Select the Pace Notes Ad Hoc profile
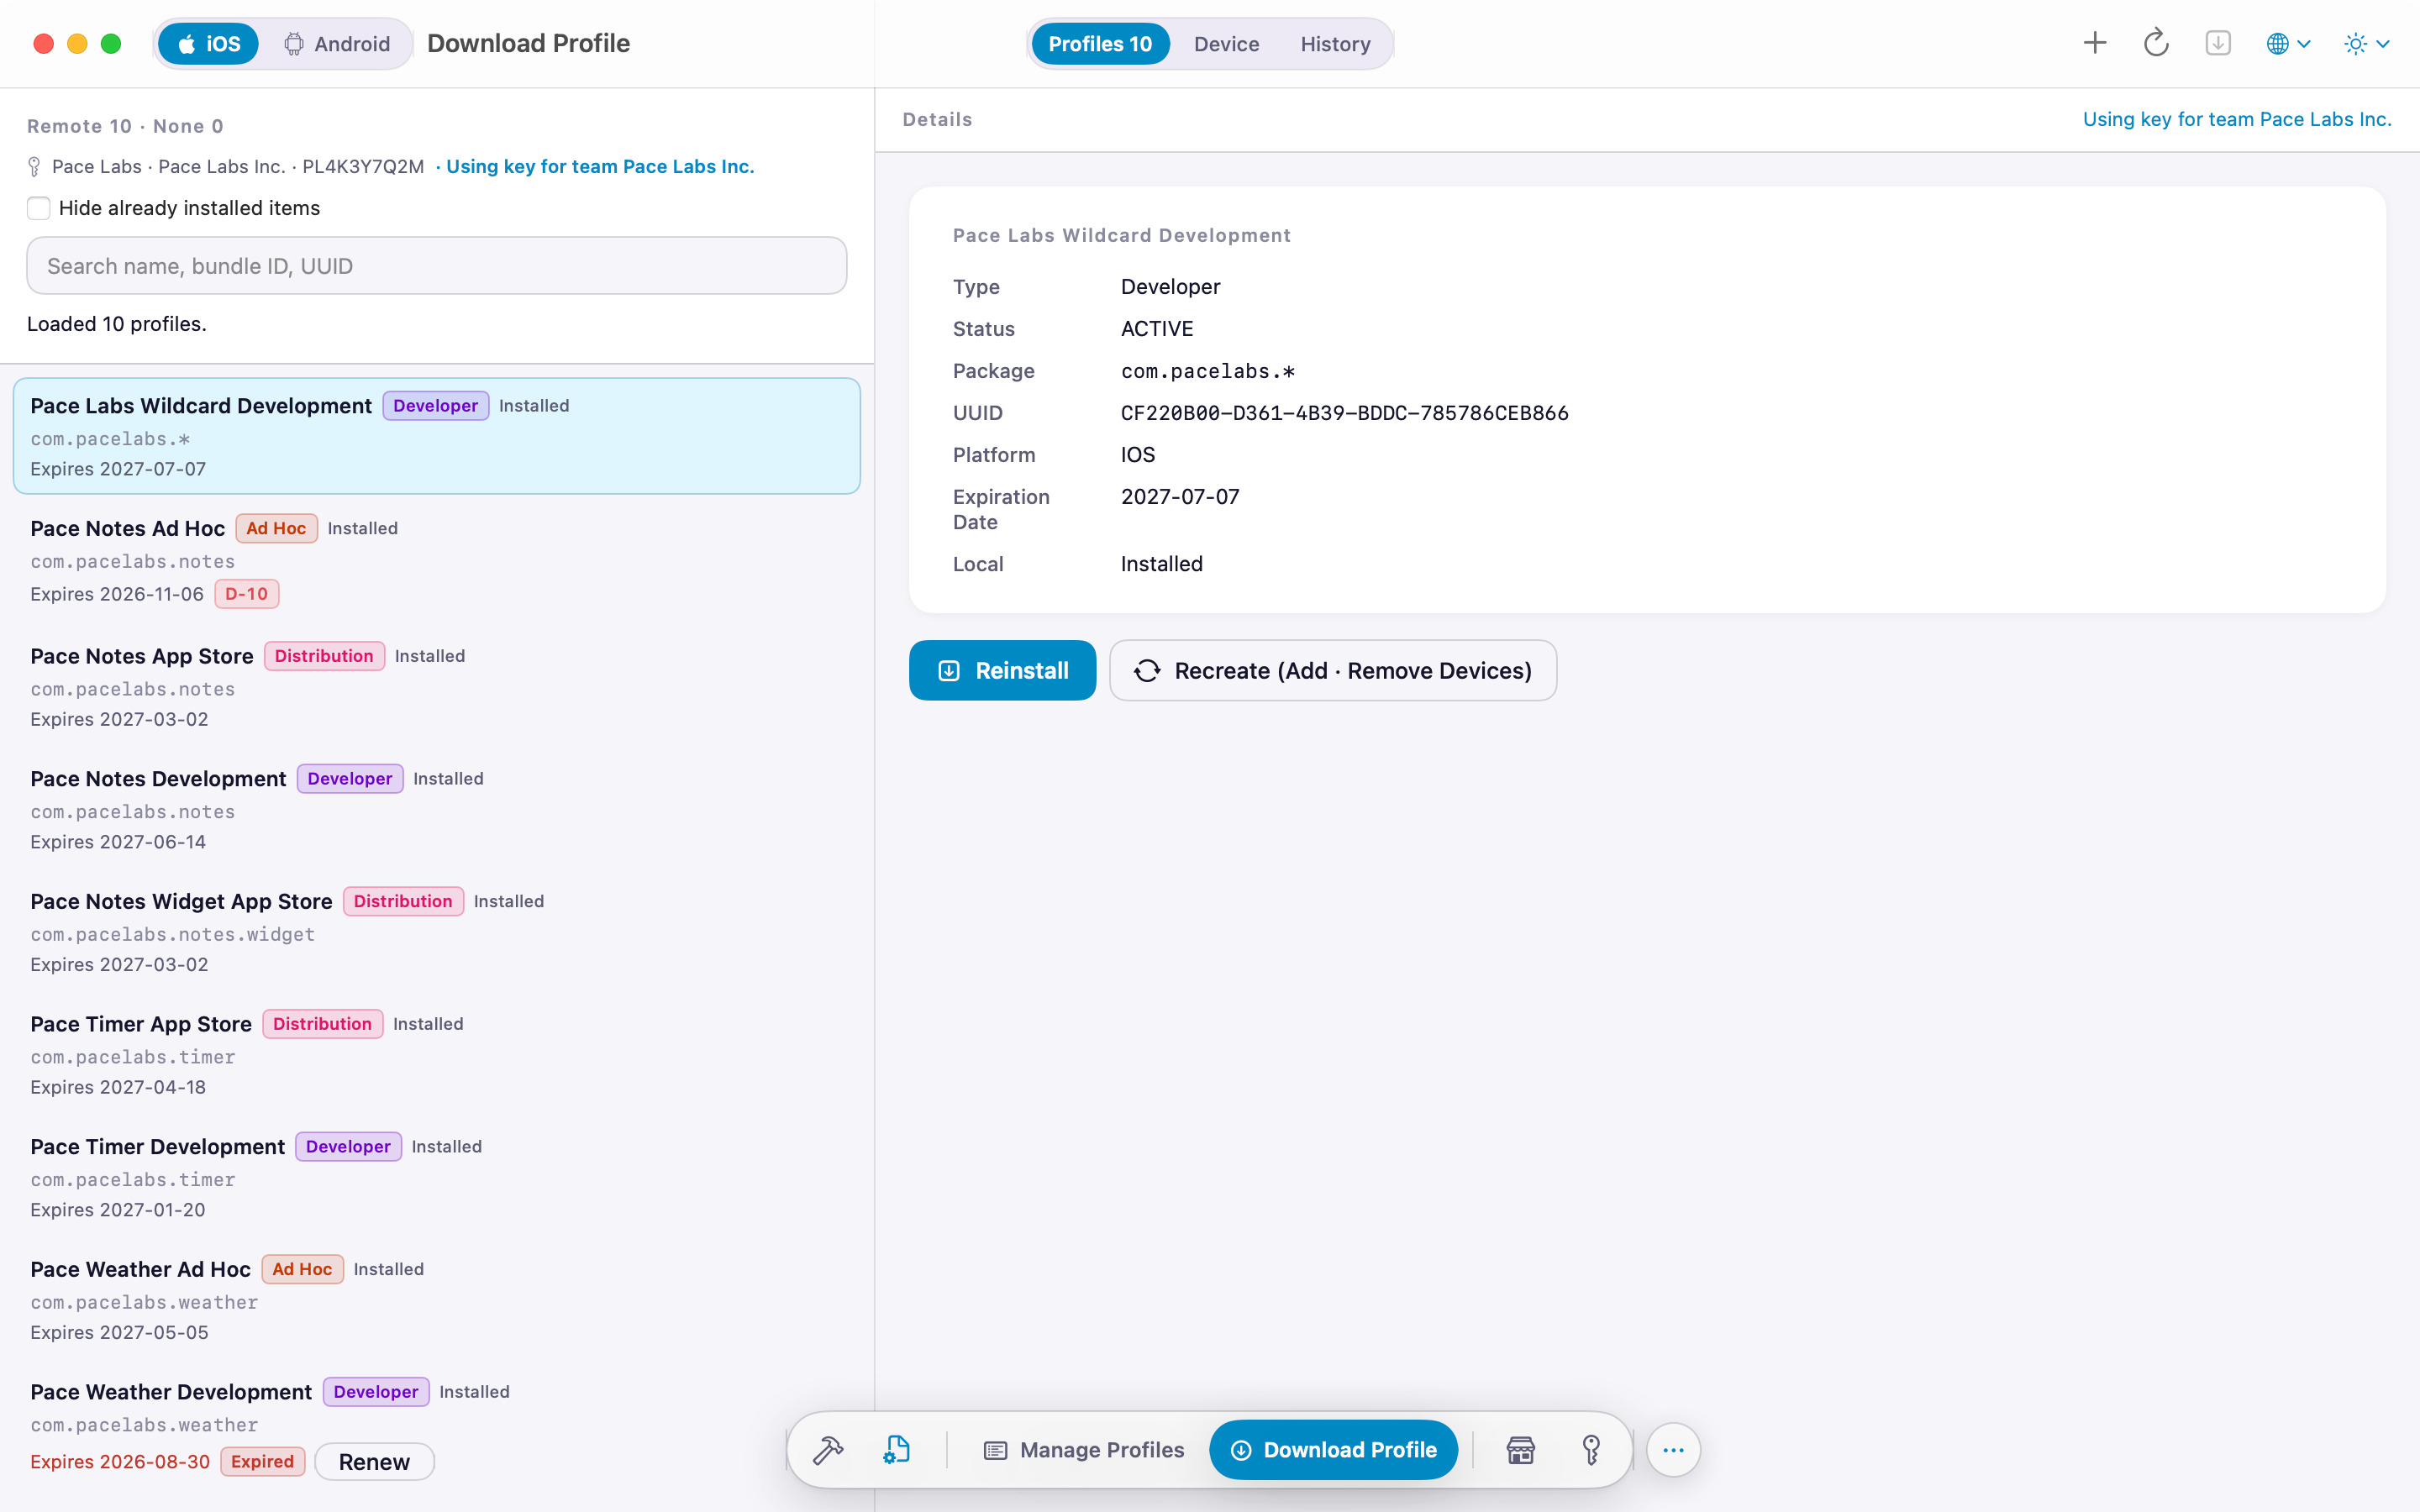 point(437,560)
